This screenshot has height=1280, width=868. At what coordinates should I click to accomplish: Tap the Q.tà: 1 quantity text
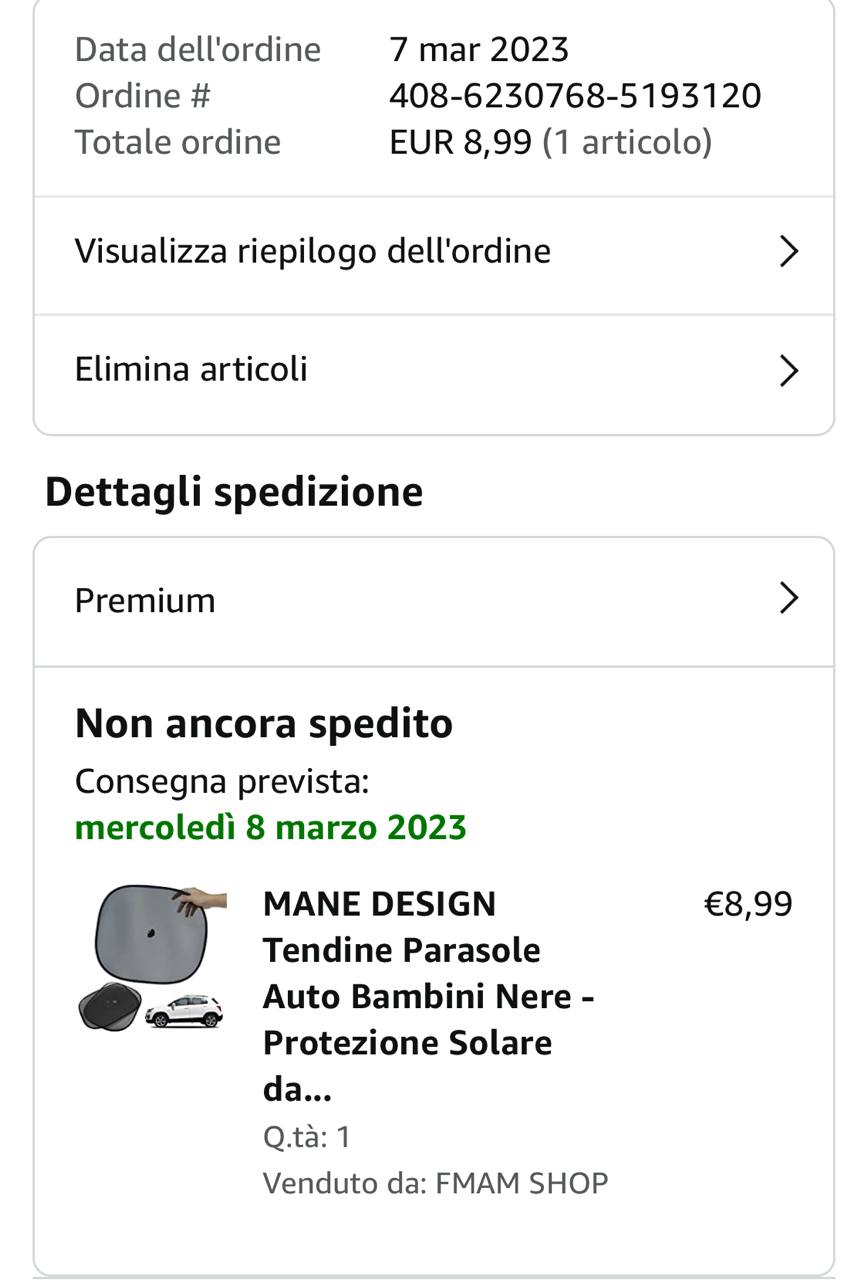307,1137
